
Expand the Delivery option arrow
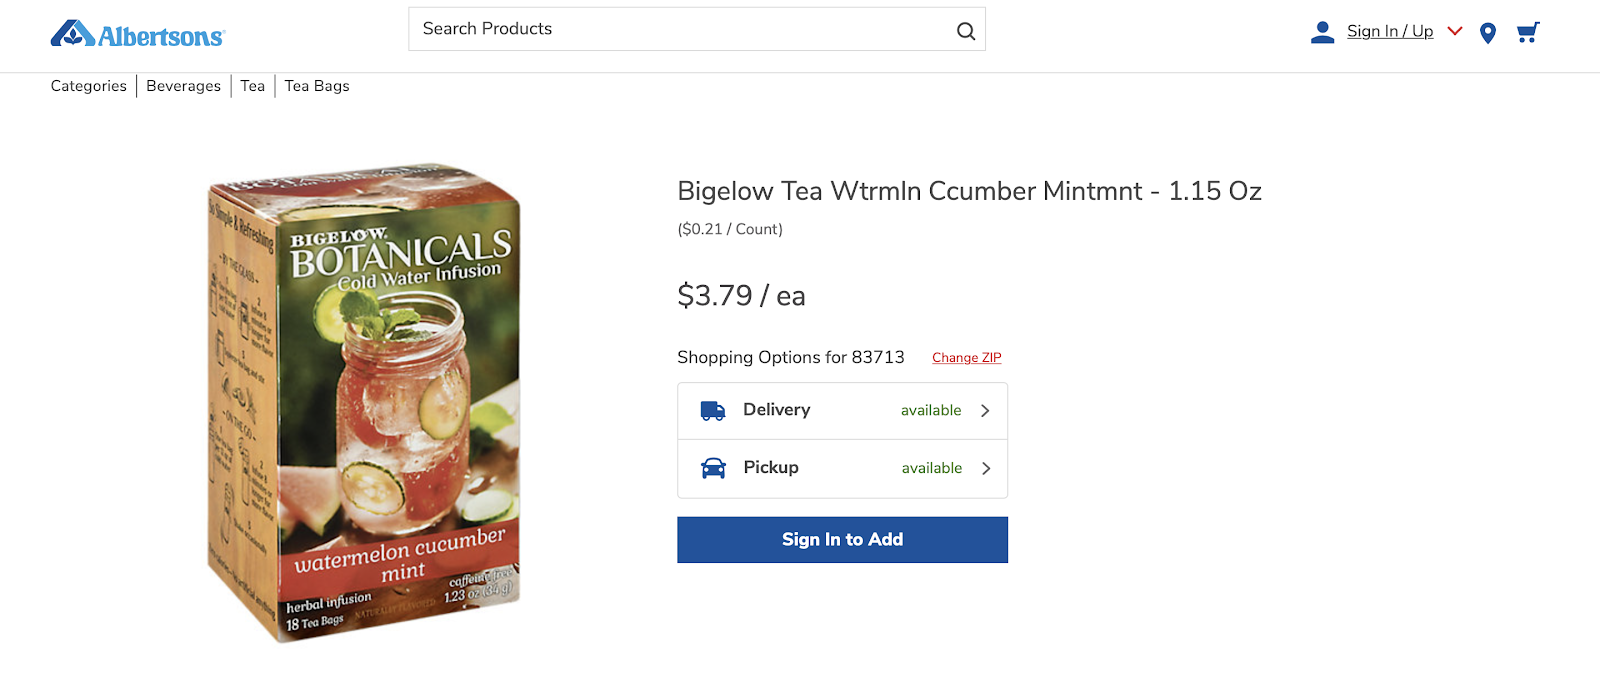coord(985,411)
